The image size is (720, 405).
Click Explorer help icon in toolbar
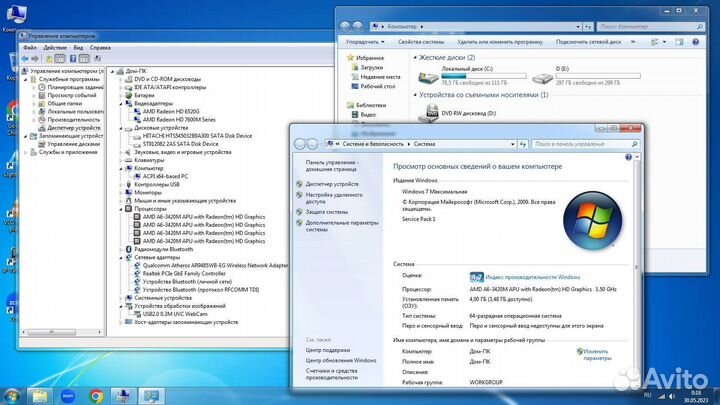[695, 42]
